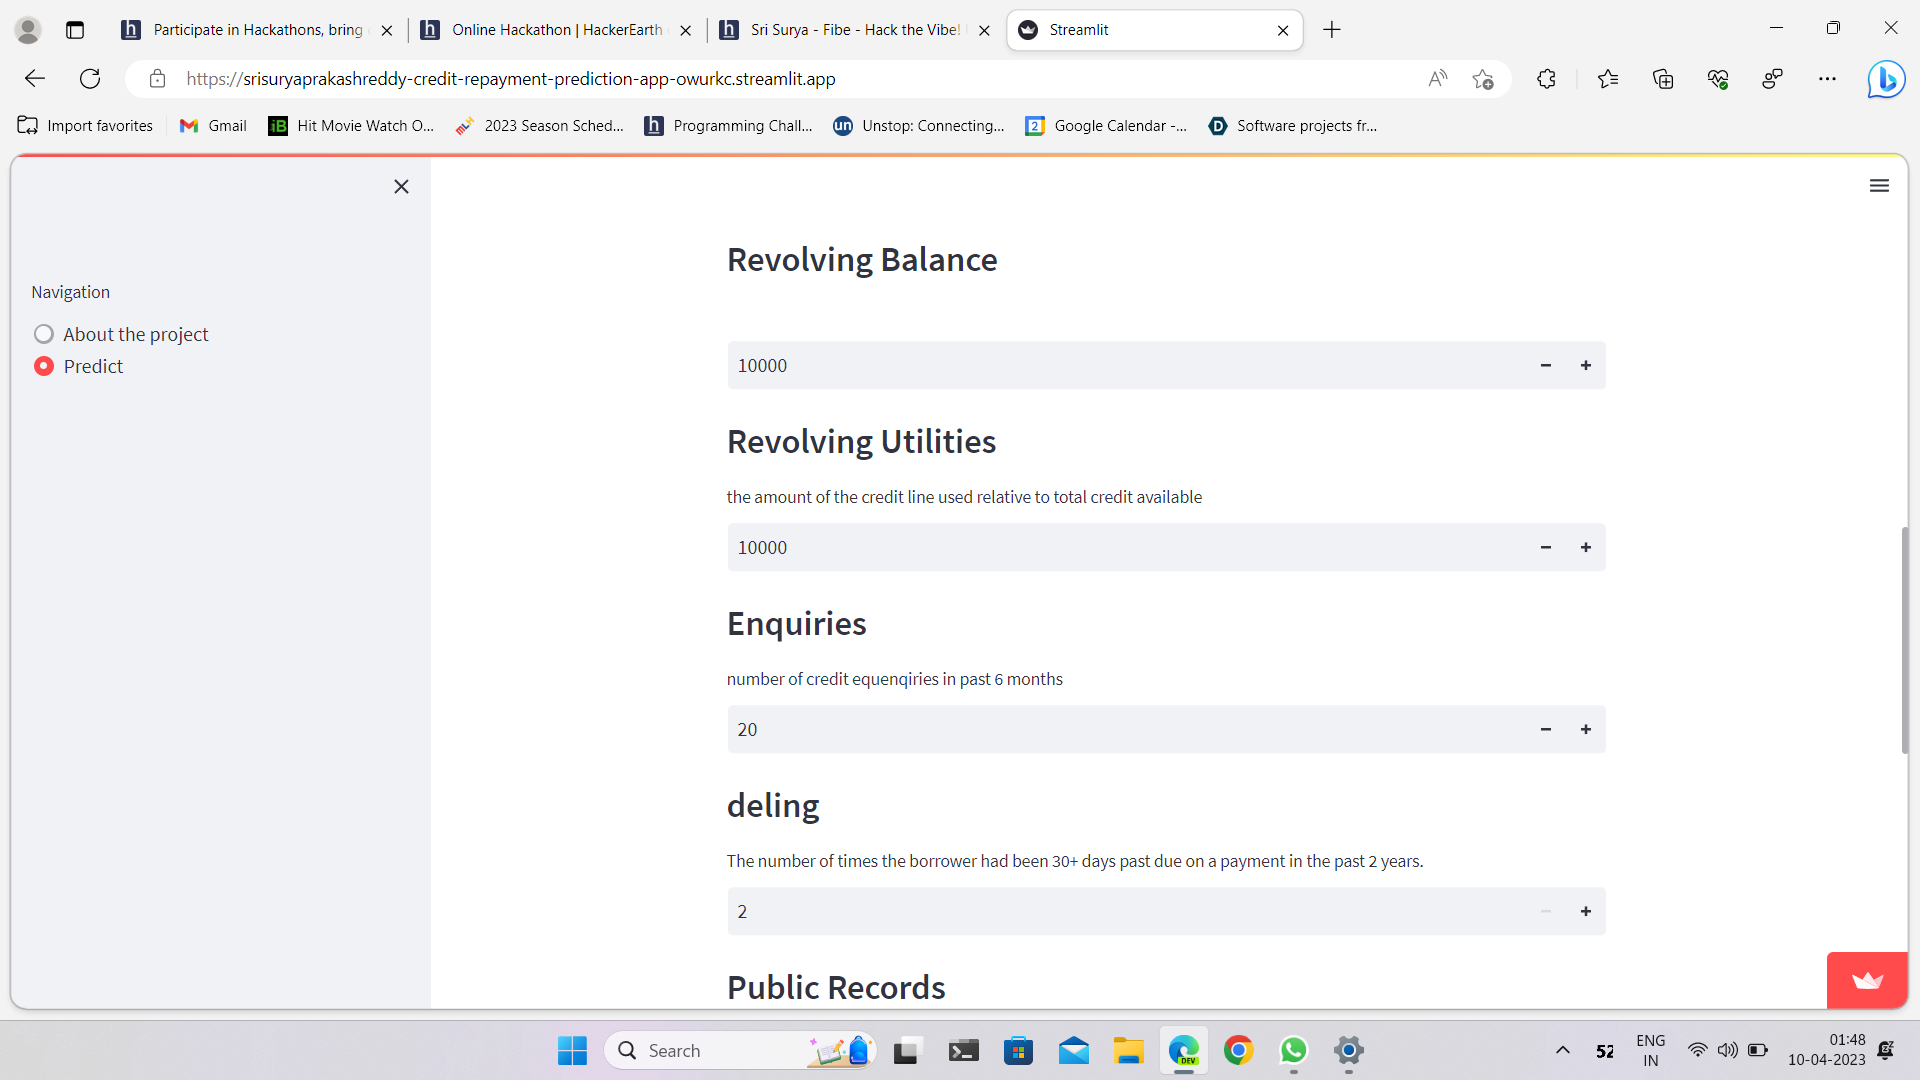Screen dimensions: 1920x1080
Task: Click inside the deling number input
Action: click(x=1120, y=912)
